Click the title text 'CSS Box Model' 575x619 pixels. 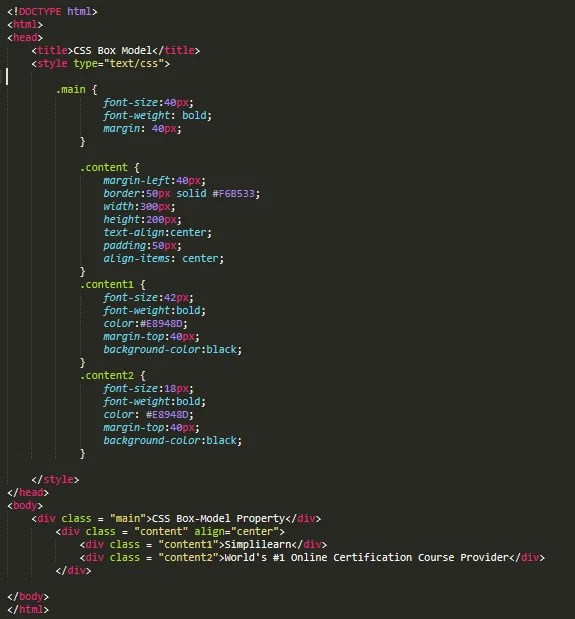click(112, 51)
